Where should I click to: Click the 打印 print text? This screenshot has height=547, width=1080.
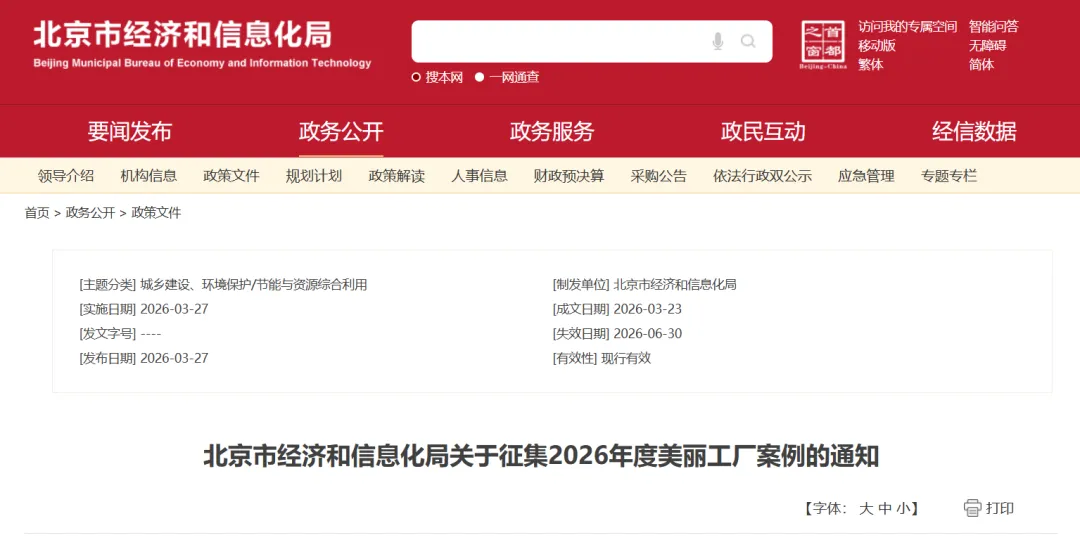1000,508
